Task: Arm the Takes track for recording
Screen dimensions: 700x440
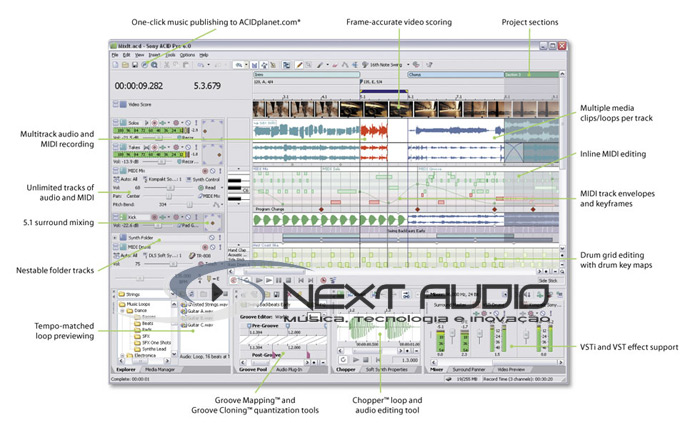Action: tap(154, 147)
